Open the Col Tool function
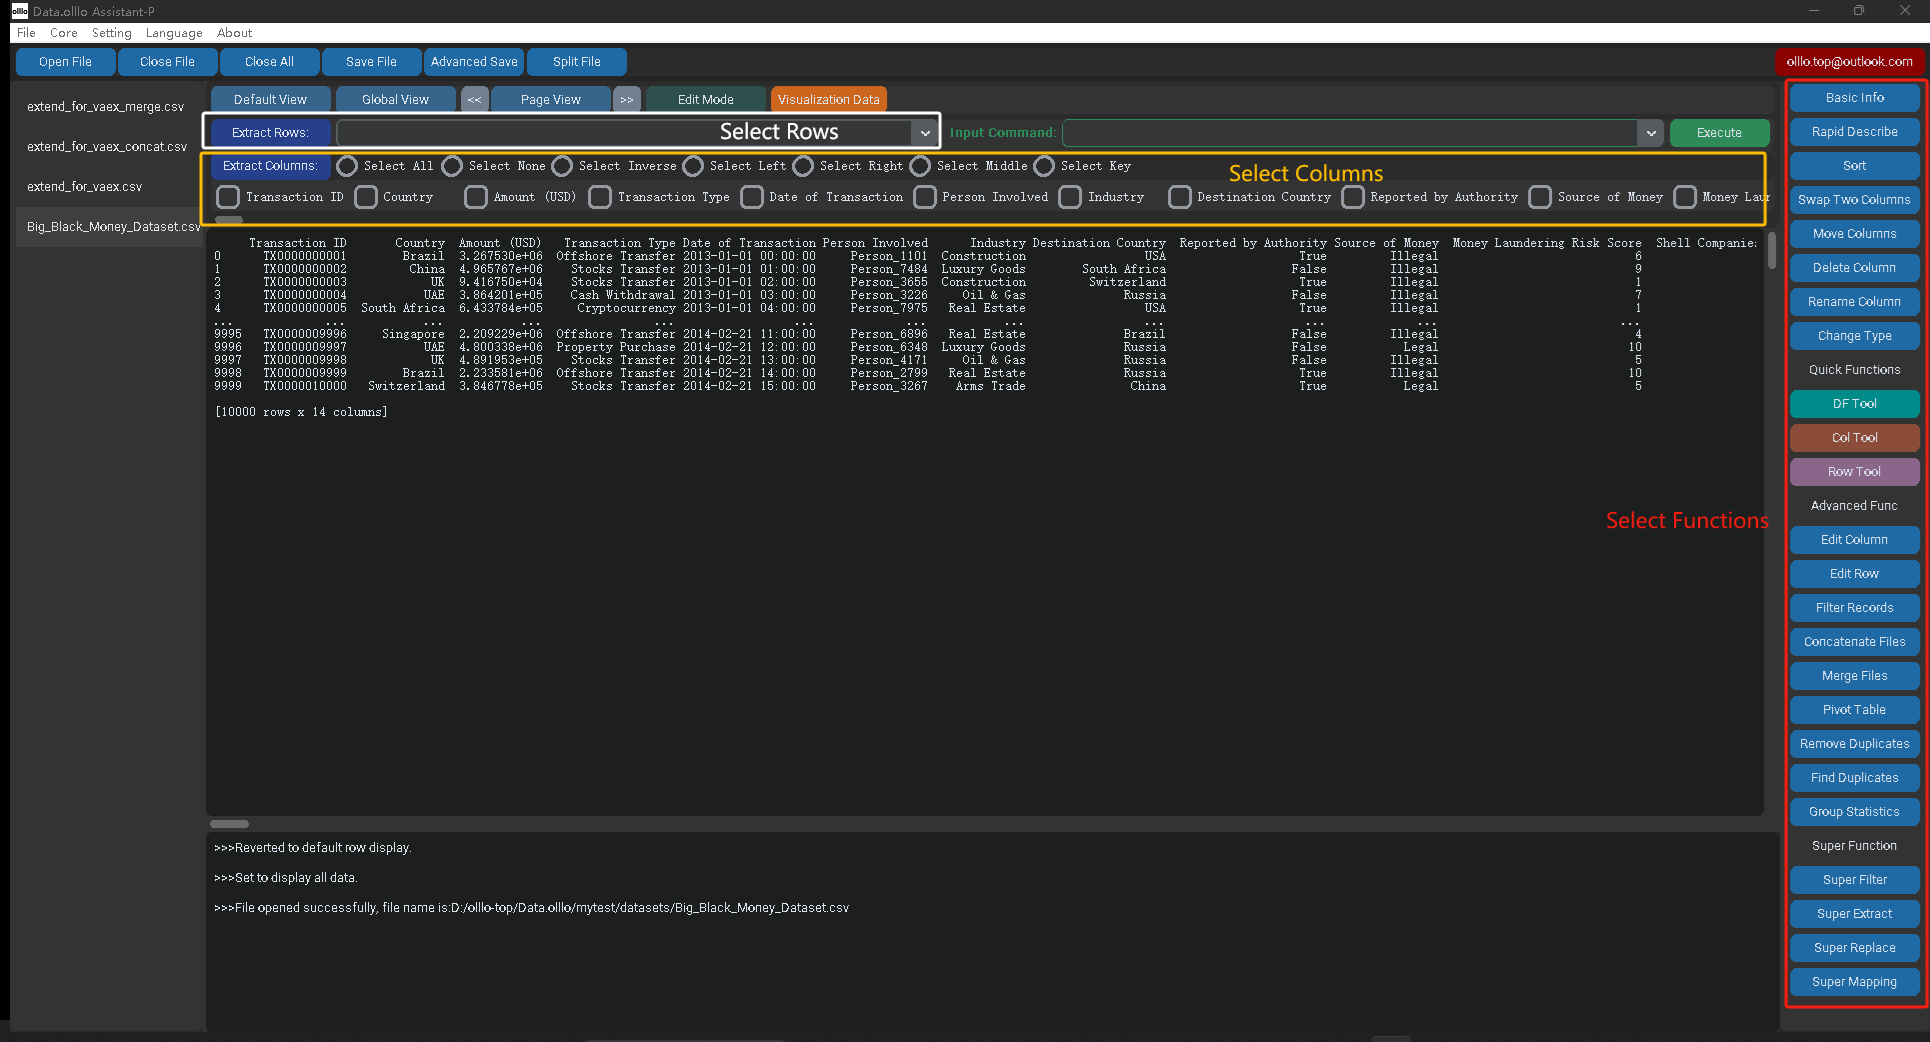This screenshot has width=1930, height=1042. point(1854,438)
